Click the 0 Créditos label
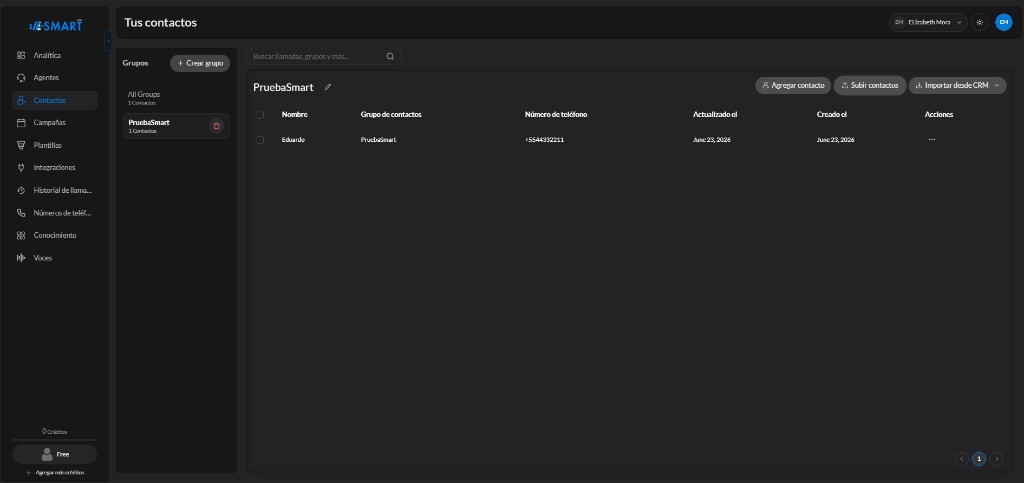The image size is (1024, 483). click(x=55, y=431)
